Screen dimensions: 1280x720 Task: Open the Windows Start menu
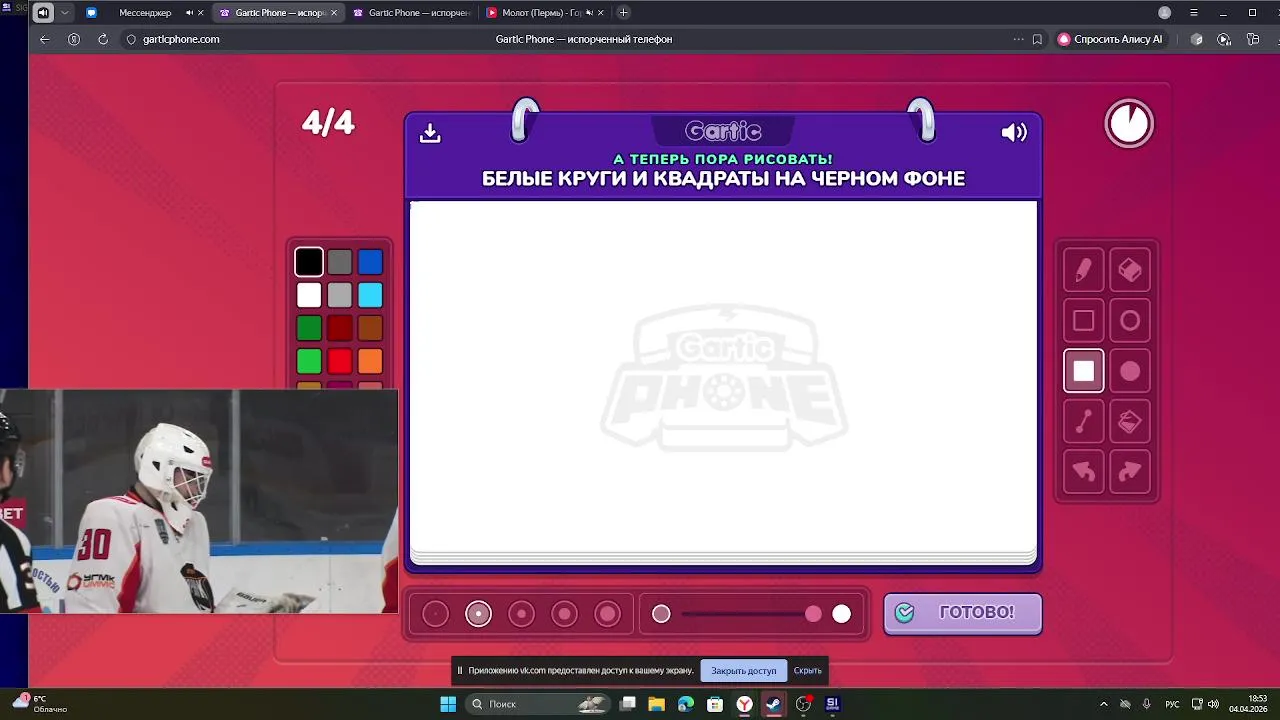click(448, 704)
